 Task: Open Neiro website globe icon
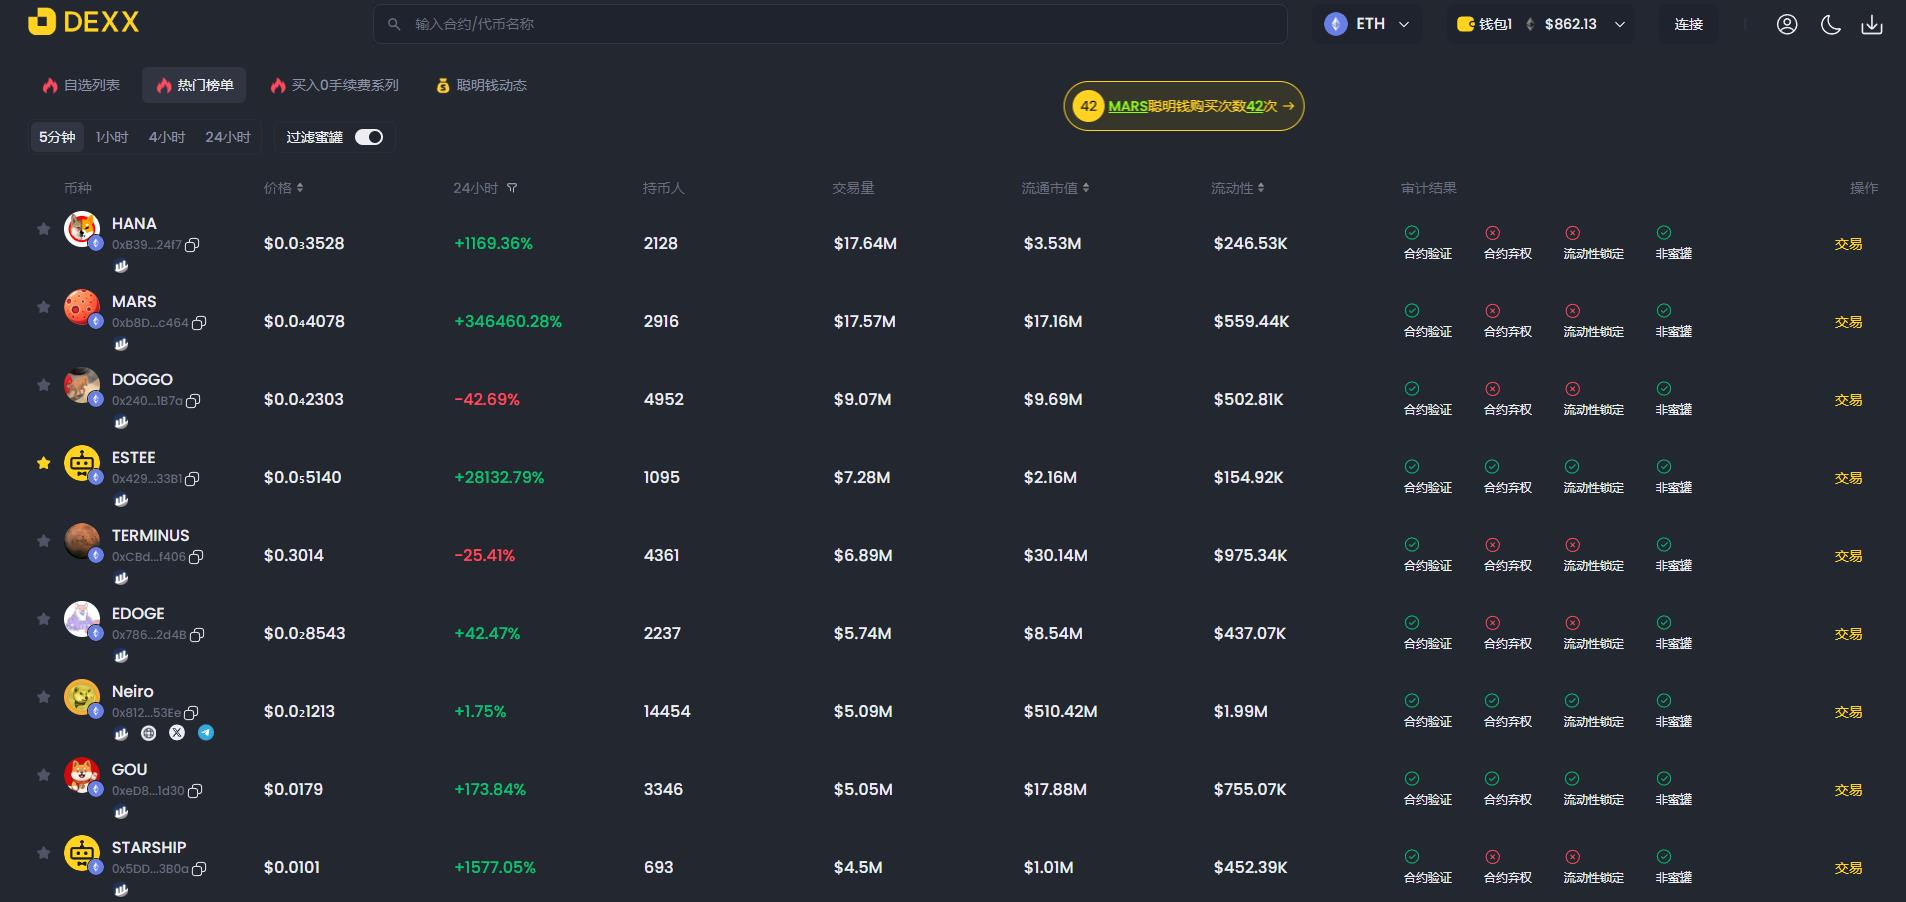coord(149,733)
